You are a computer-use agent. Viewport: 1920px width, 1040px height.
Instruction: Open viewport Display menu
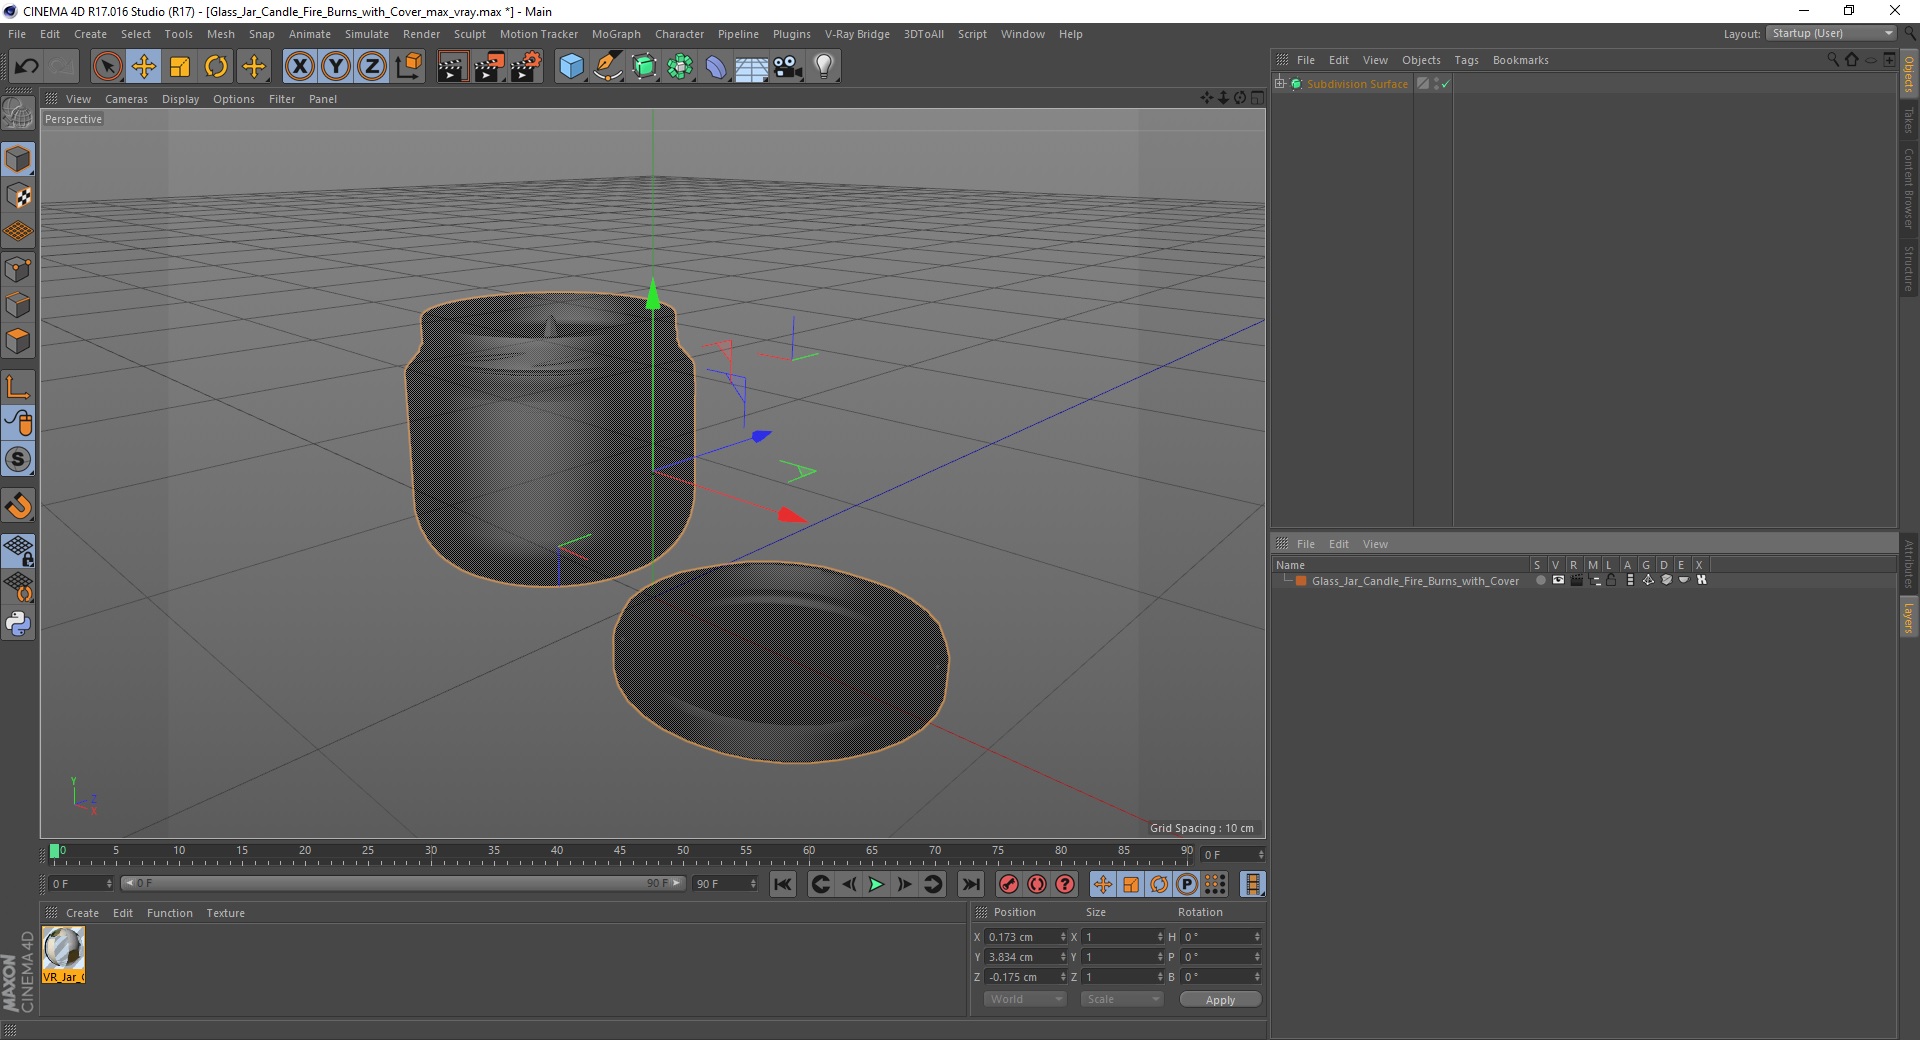[x=180, y=99]
